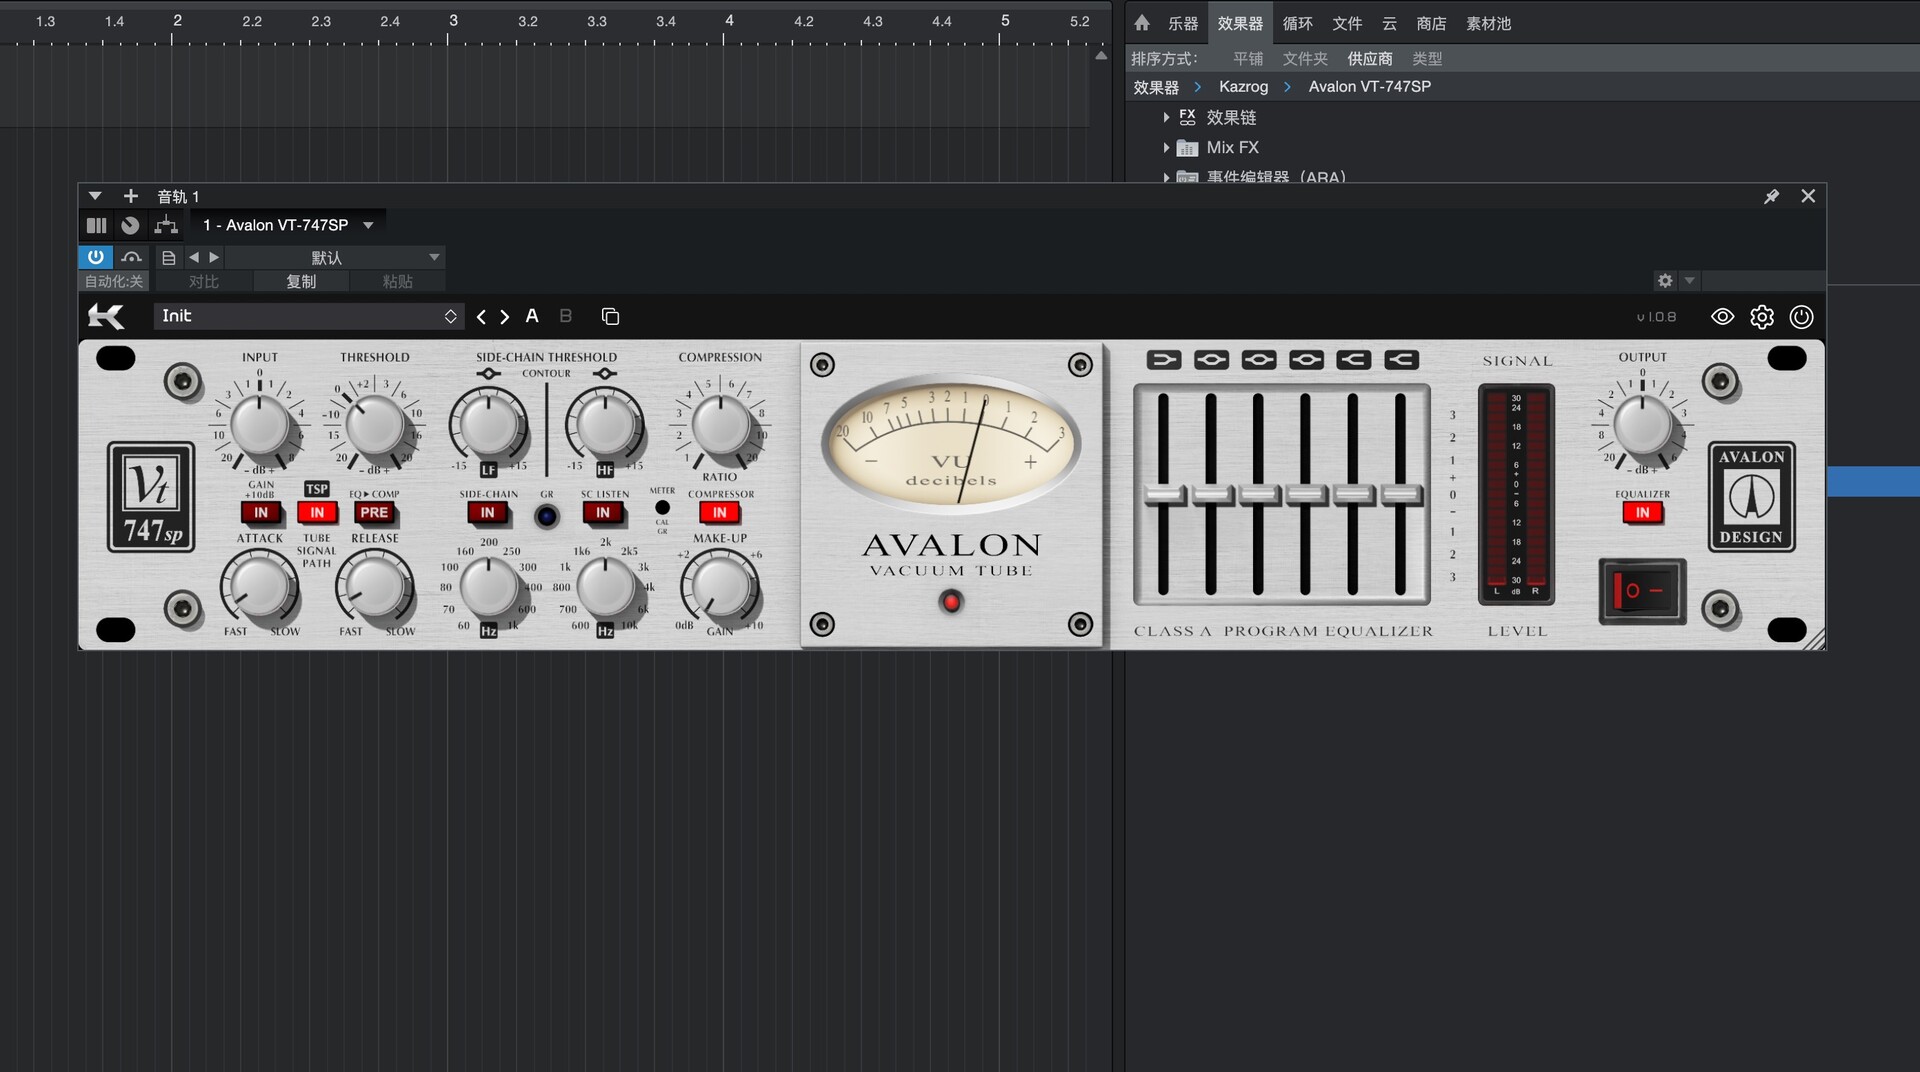Expand the 效果链 folder
The width and height of the screenshot is (1920, 1072).
coord(1166,118)
